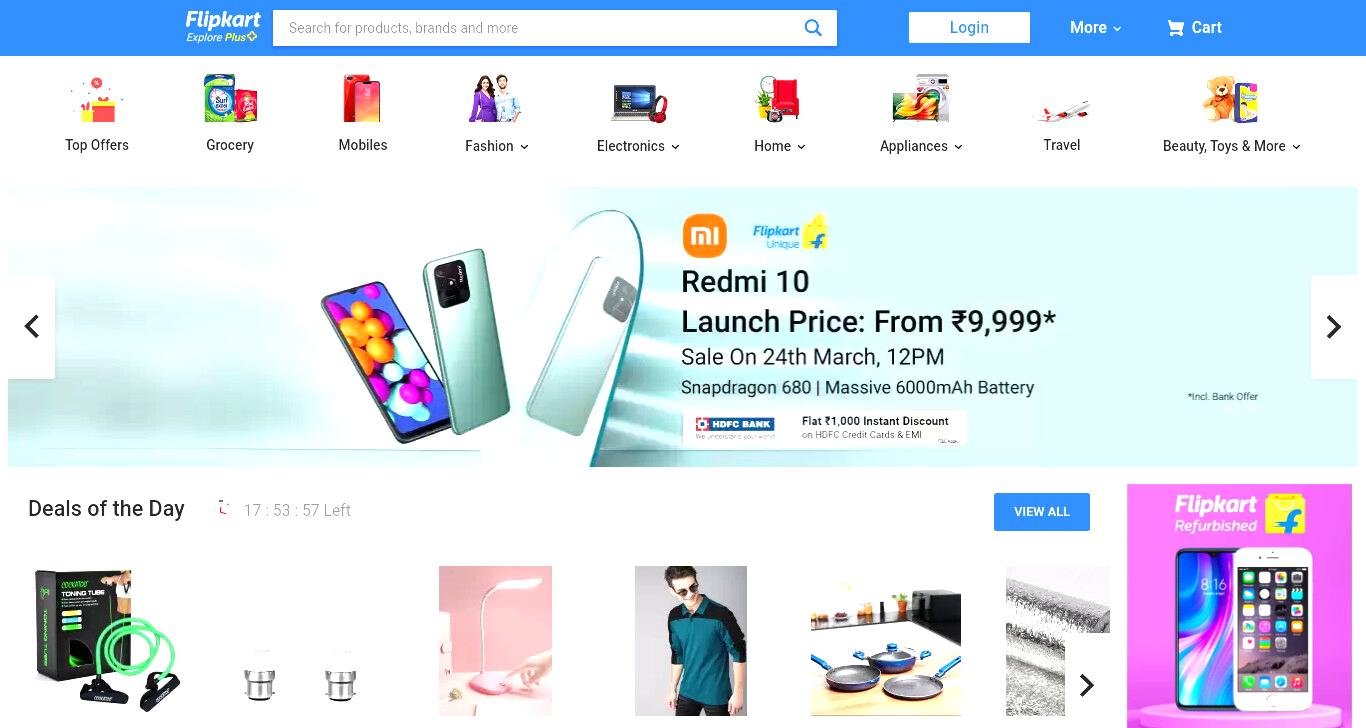
Task: Select the Top Offers category icon
Action: pos(96,99)
